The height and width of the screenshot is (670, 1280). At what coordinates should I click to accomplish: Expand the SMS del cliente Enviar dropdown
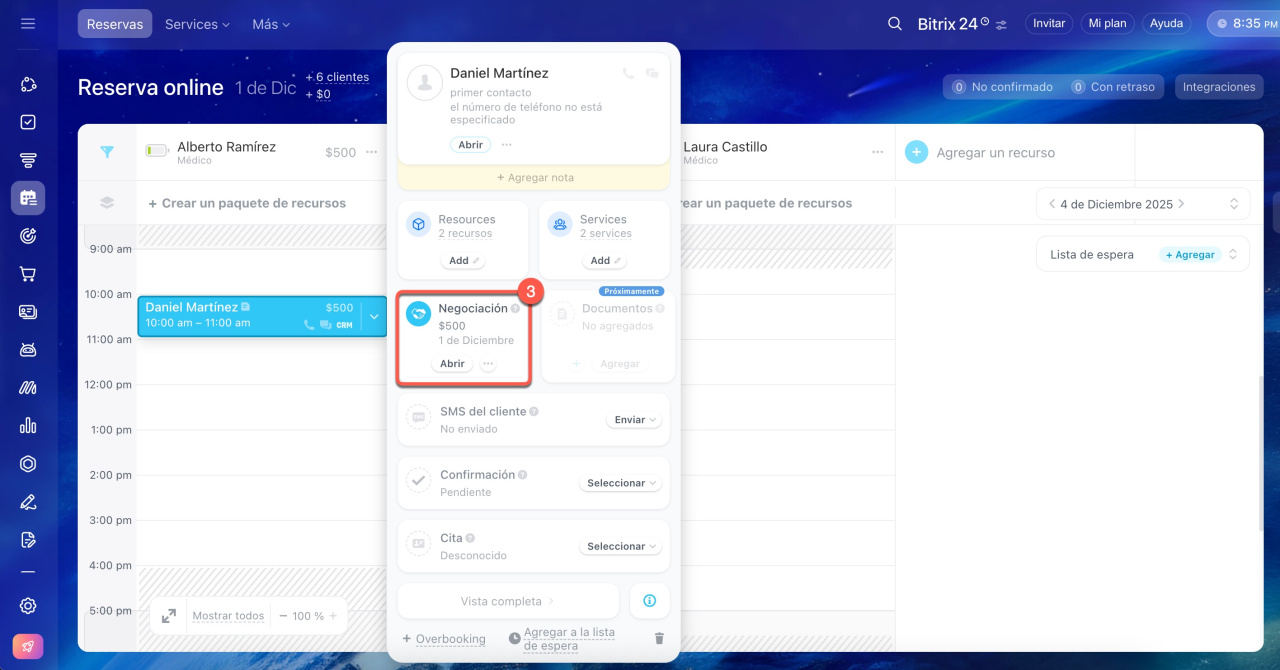point(635,420)
